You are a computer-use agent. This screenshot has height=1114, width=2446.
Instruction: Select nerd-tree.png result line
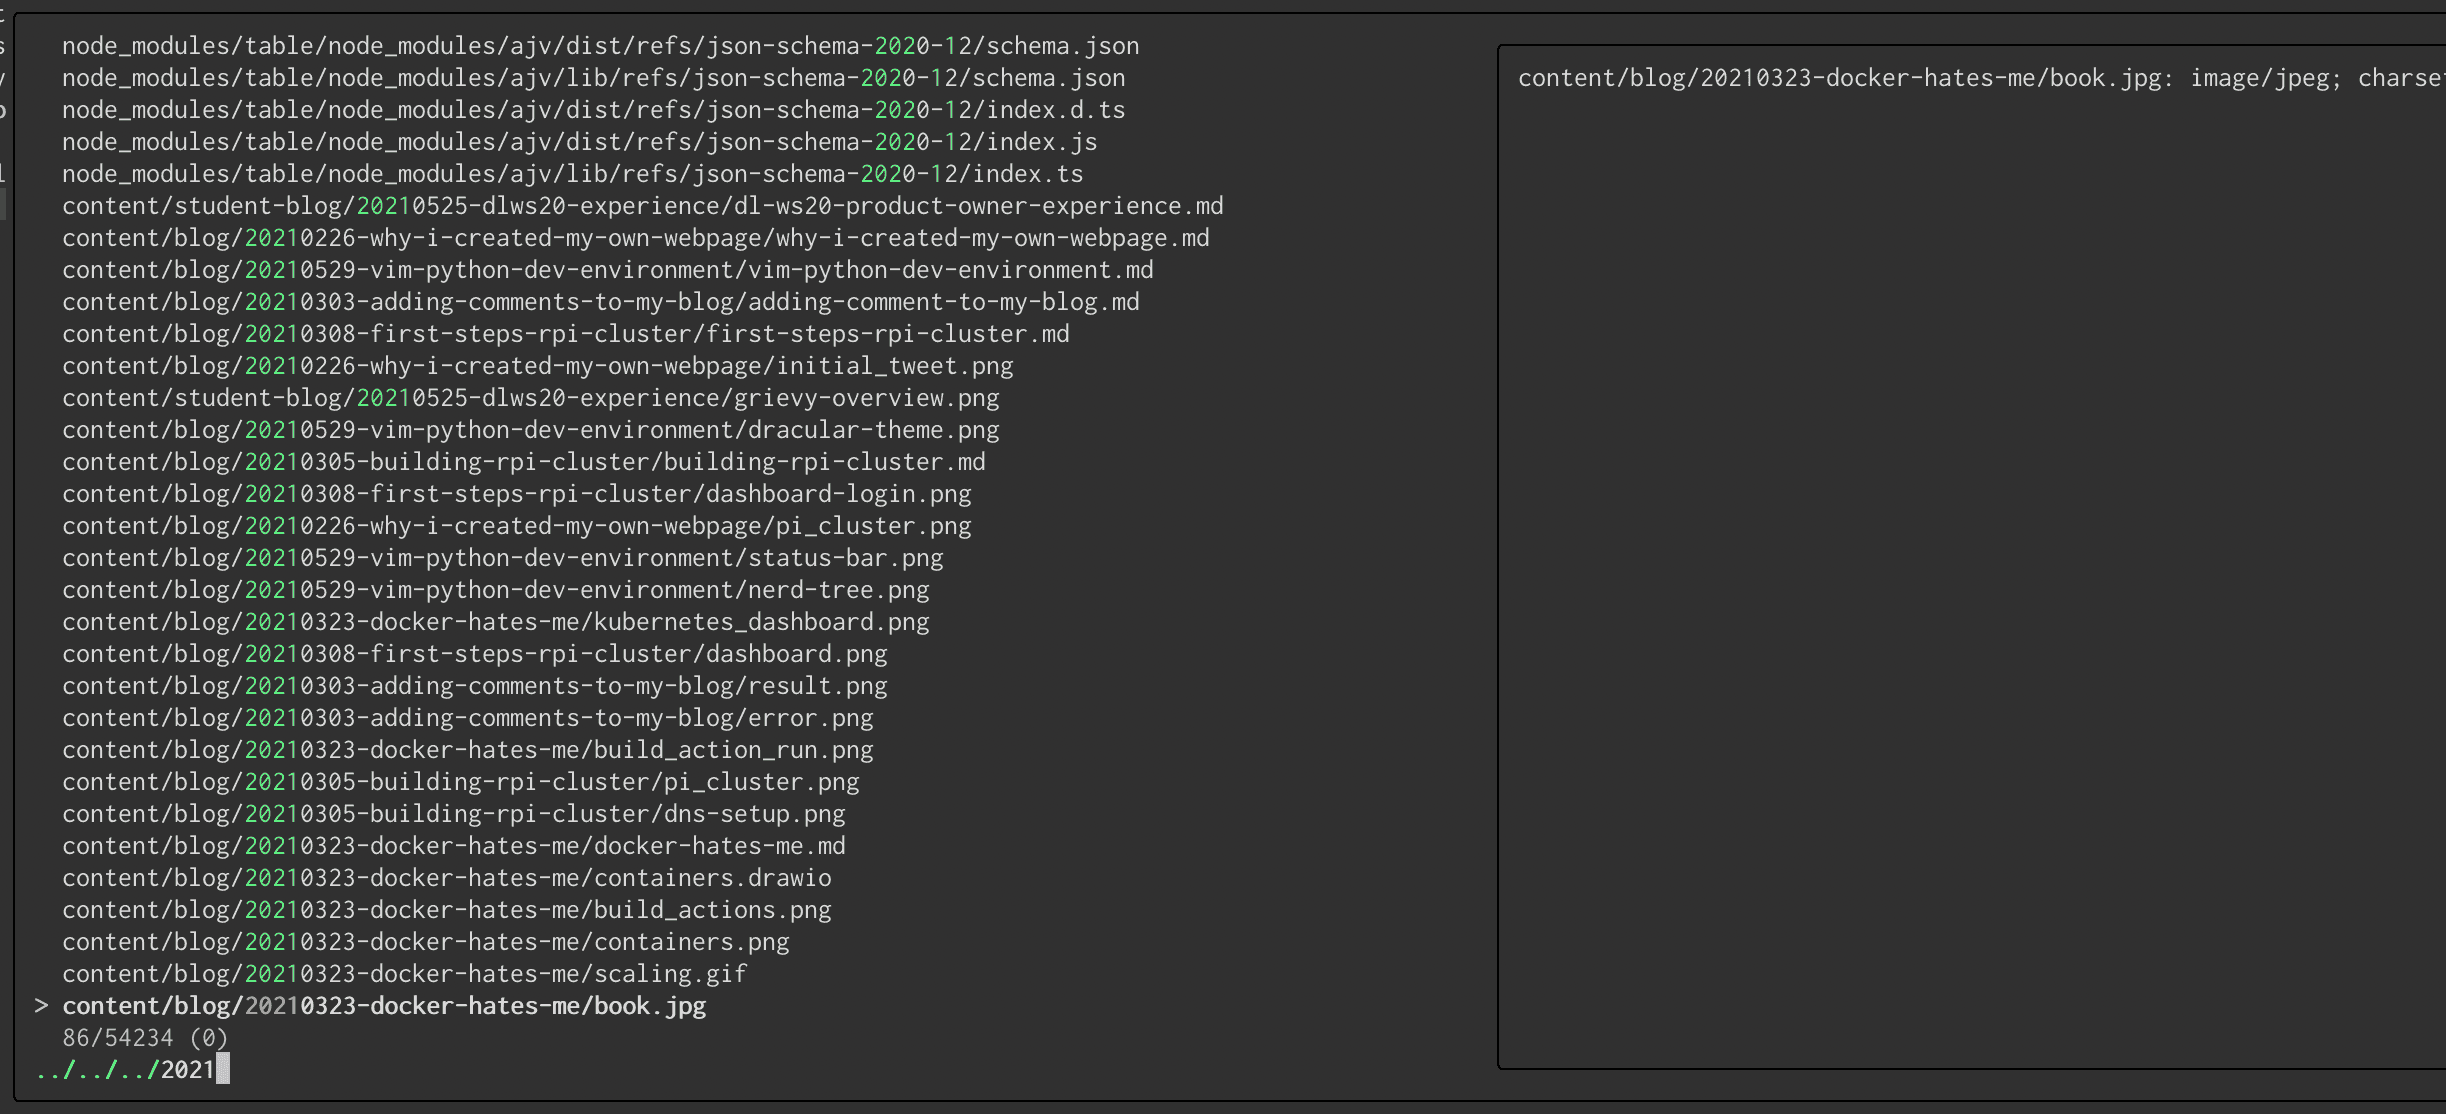coord(495,590)
